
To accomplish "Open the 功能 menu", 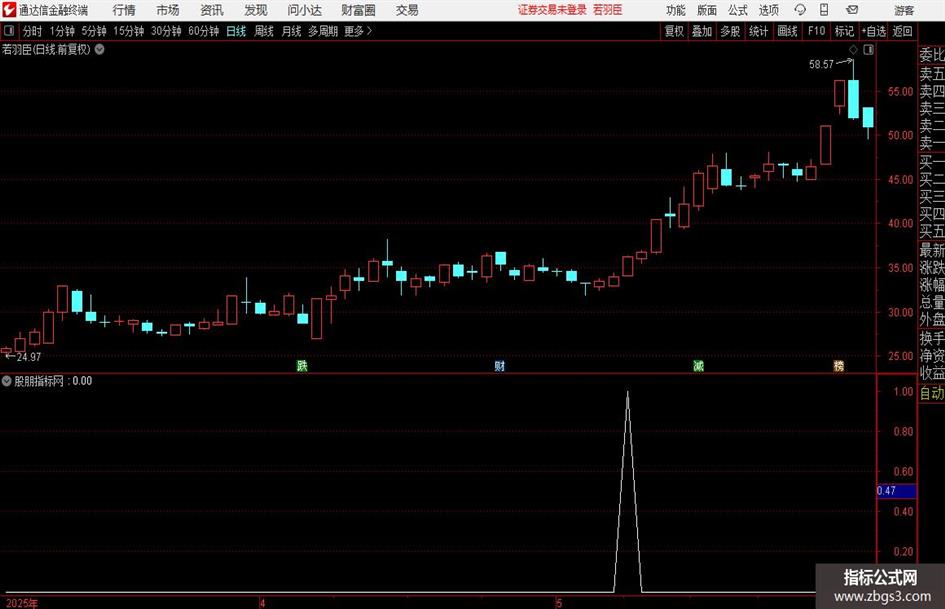I will tap(676, 10).
